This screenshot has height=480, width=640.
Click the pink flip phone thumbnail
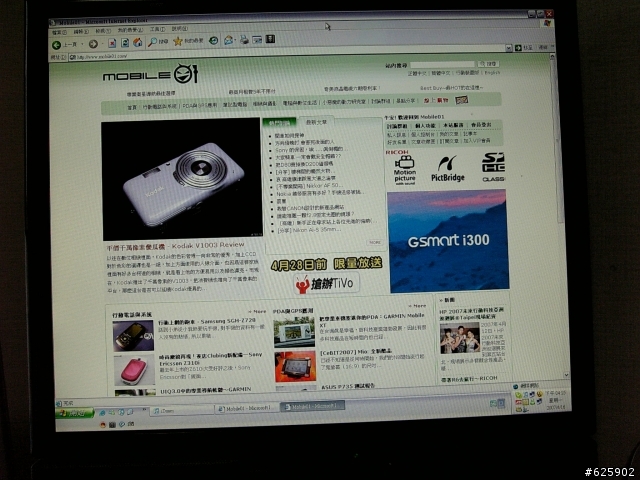(134, 370)
